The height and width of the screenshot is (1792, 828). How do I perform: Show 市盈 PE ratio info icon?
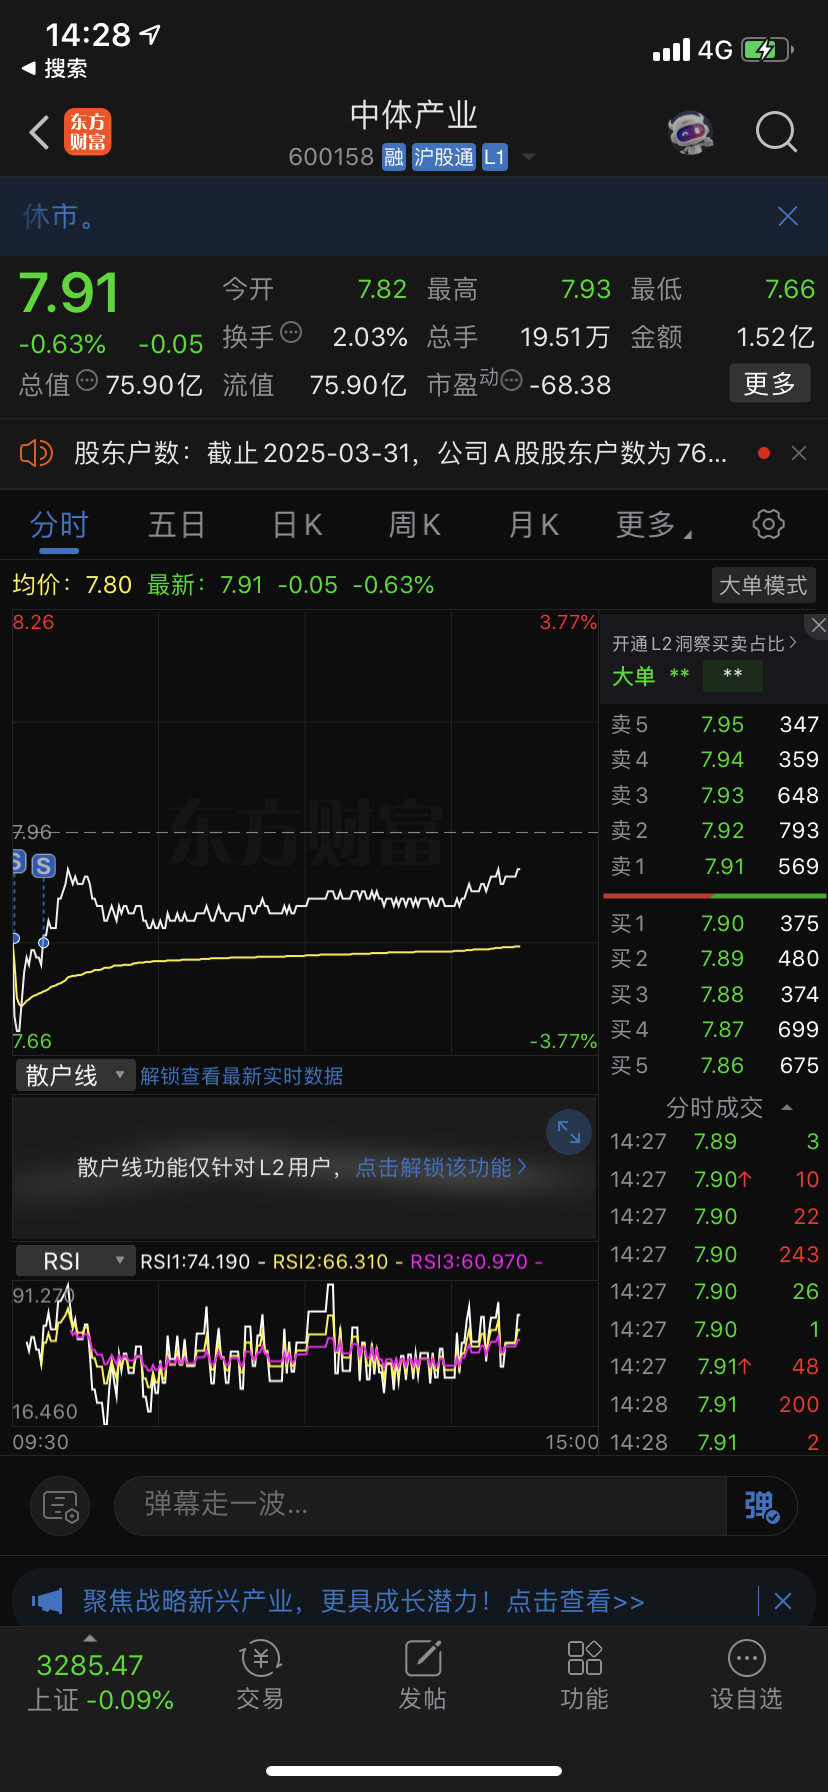point(511,380)
